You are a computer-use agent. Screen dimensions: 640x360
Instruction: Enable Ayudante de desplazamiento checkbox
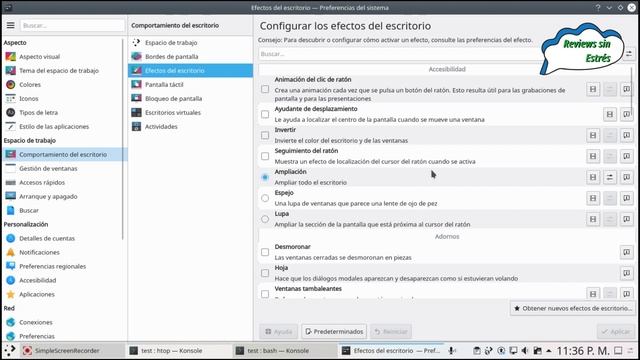pyautogui.click(x=265, y=114)
